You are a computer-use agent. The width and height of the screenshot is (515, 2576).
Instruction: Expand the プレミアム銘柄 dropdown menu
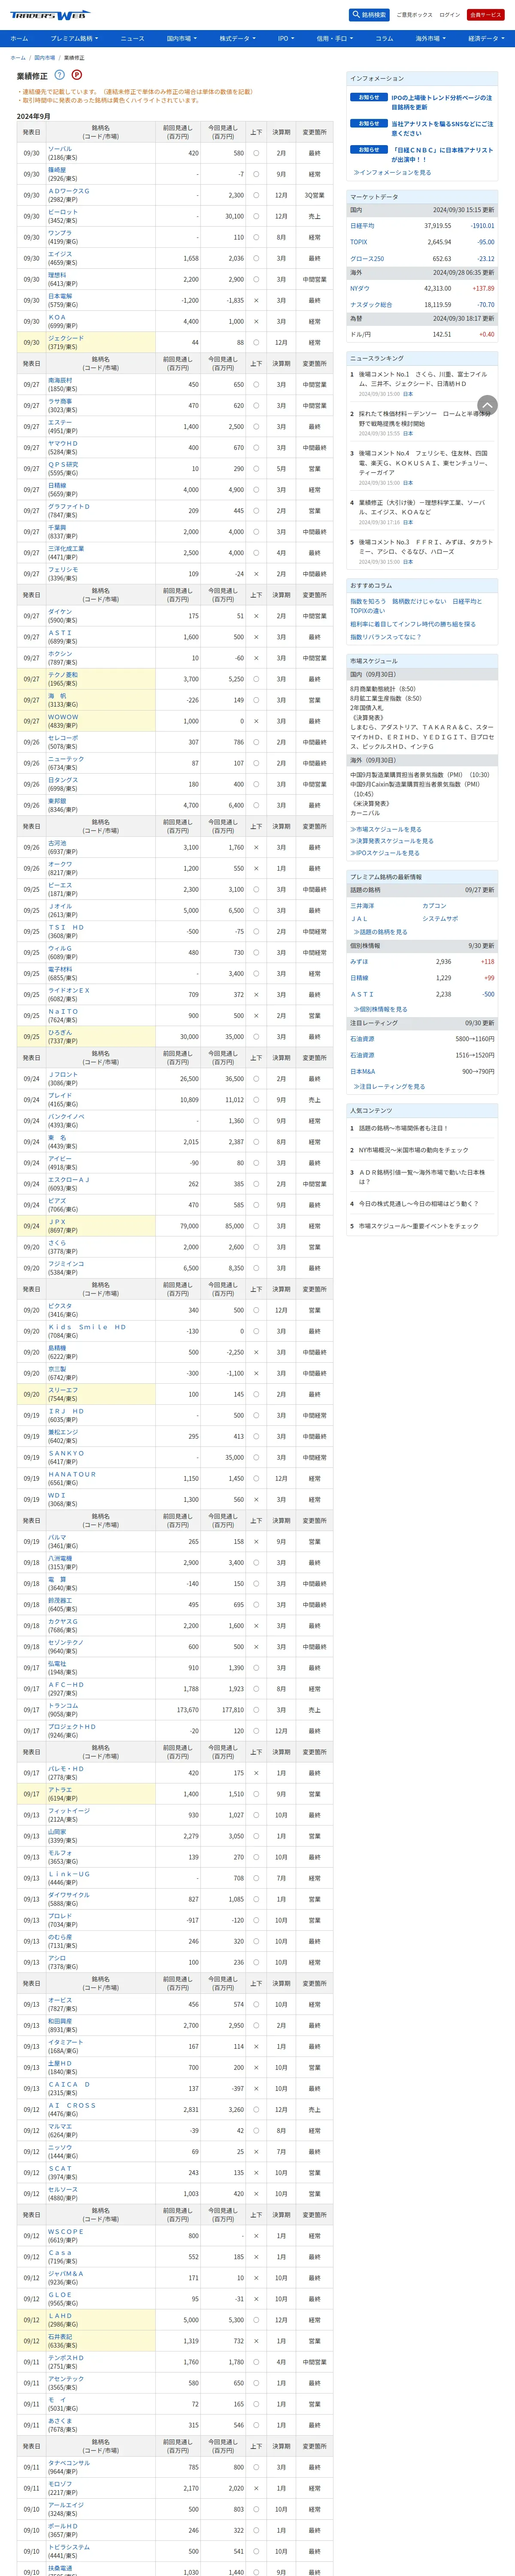(x=75, y=38)
